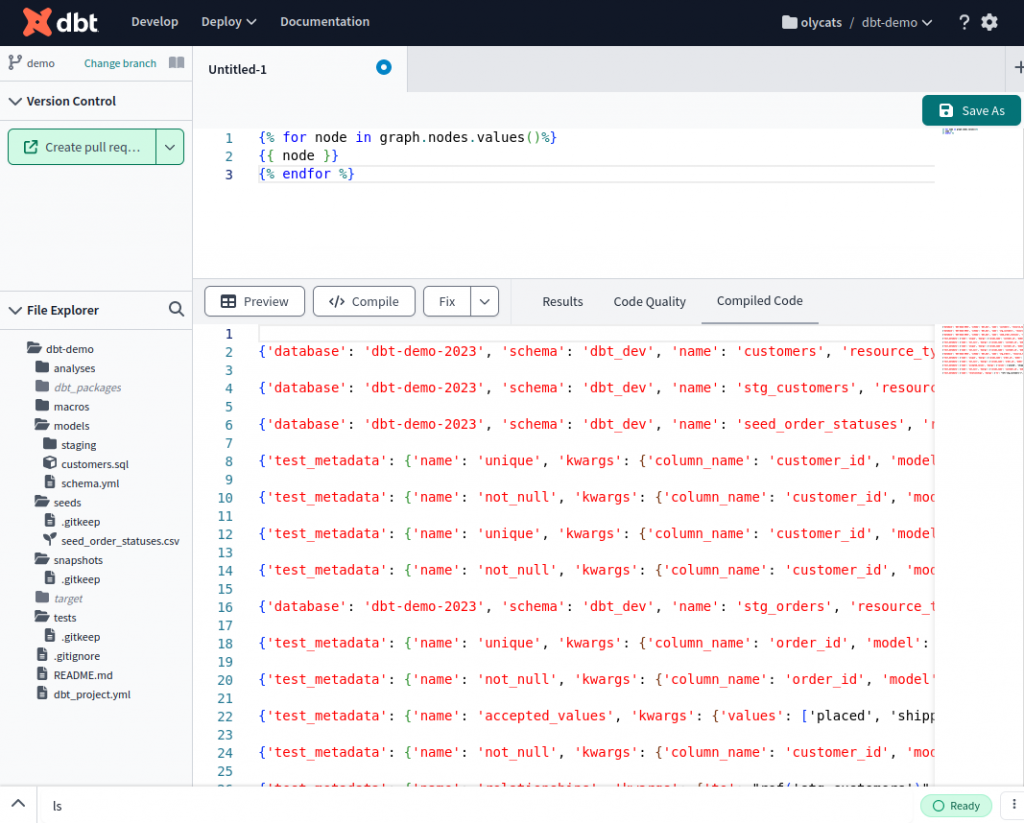Click the dbt_project.yml file icon
Screen dimensions: 1024x823
[x=42, y=693]
